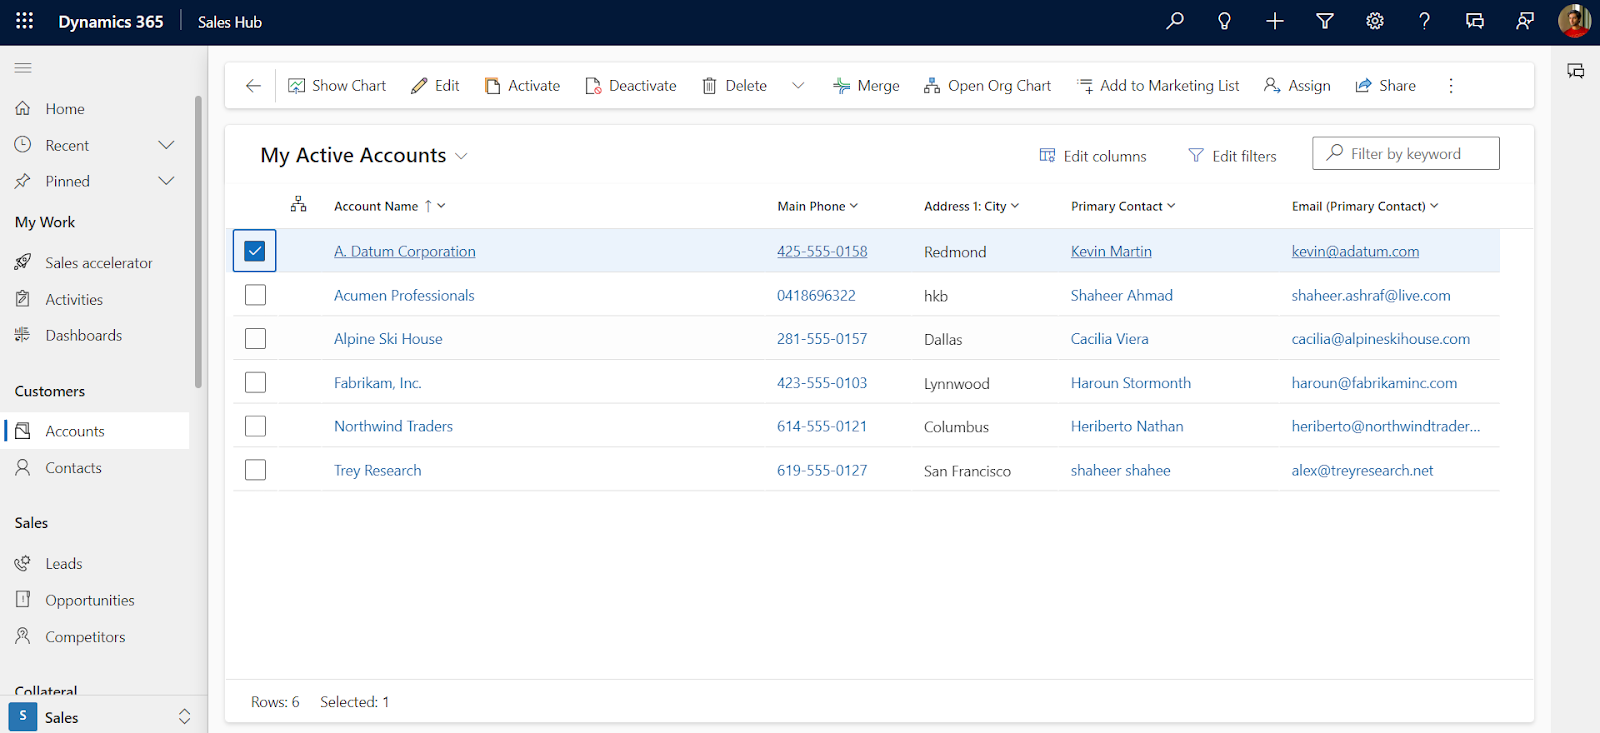Uncheck the A. Datum Corporation row checkbox
The height and width of the screenshot is (733, 1600).
[255, 251]
